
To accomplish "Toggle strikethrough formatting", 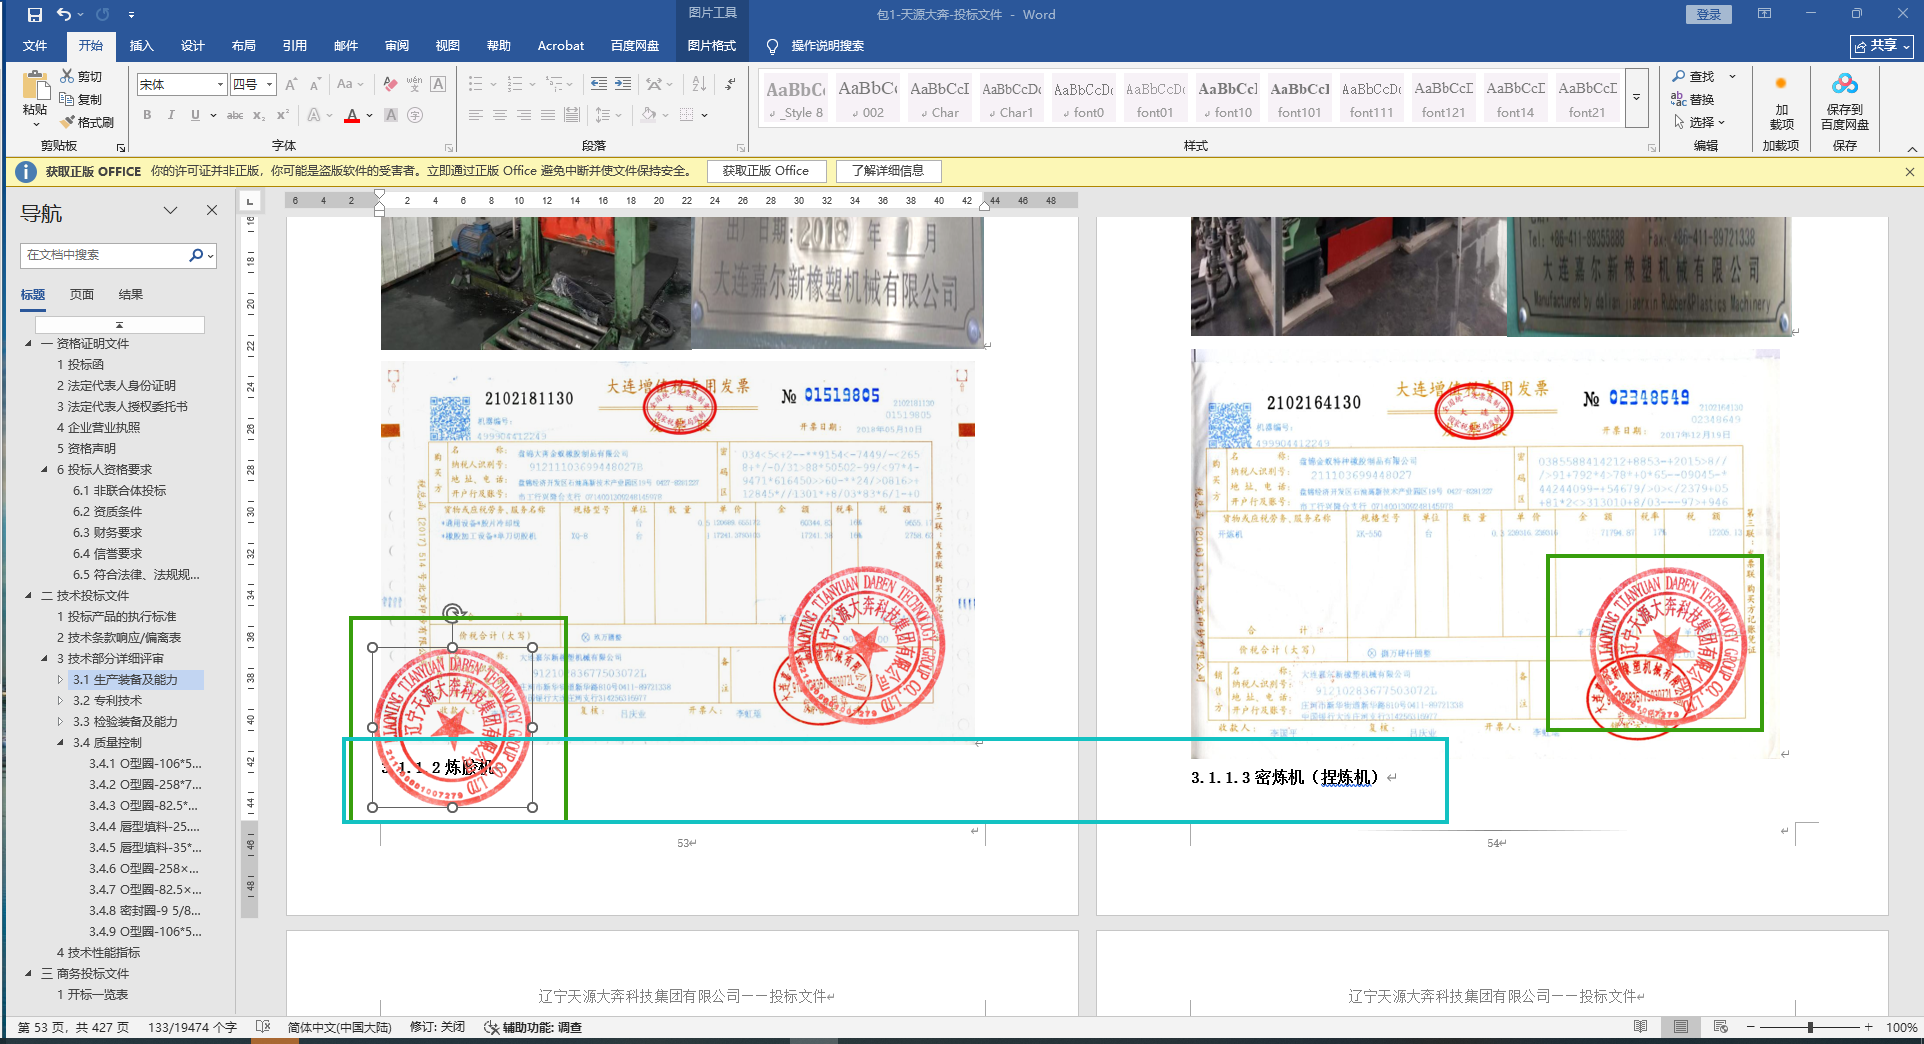I will click(x=235, y=115).
